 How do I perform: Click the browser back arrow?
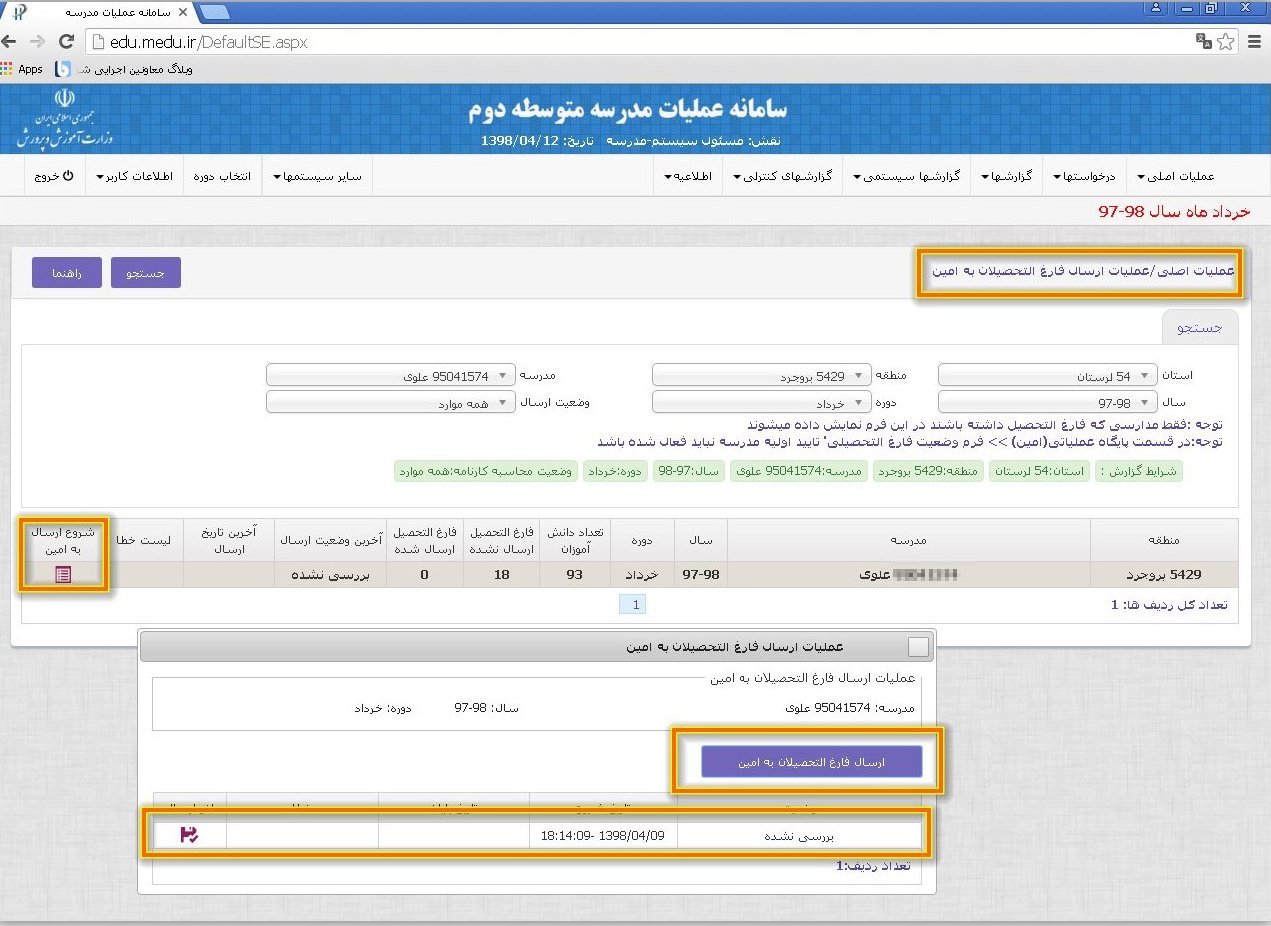pyautogui.click(x=11, y=42)
